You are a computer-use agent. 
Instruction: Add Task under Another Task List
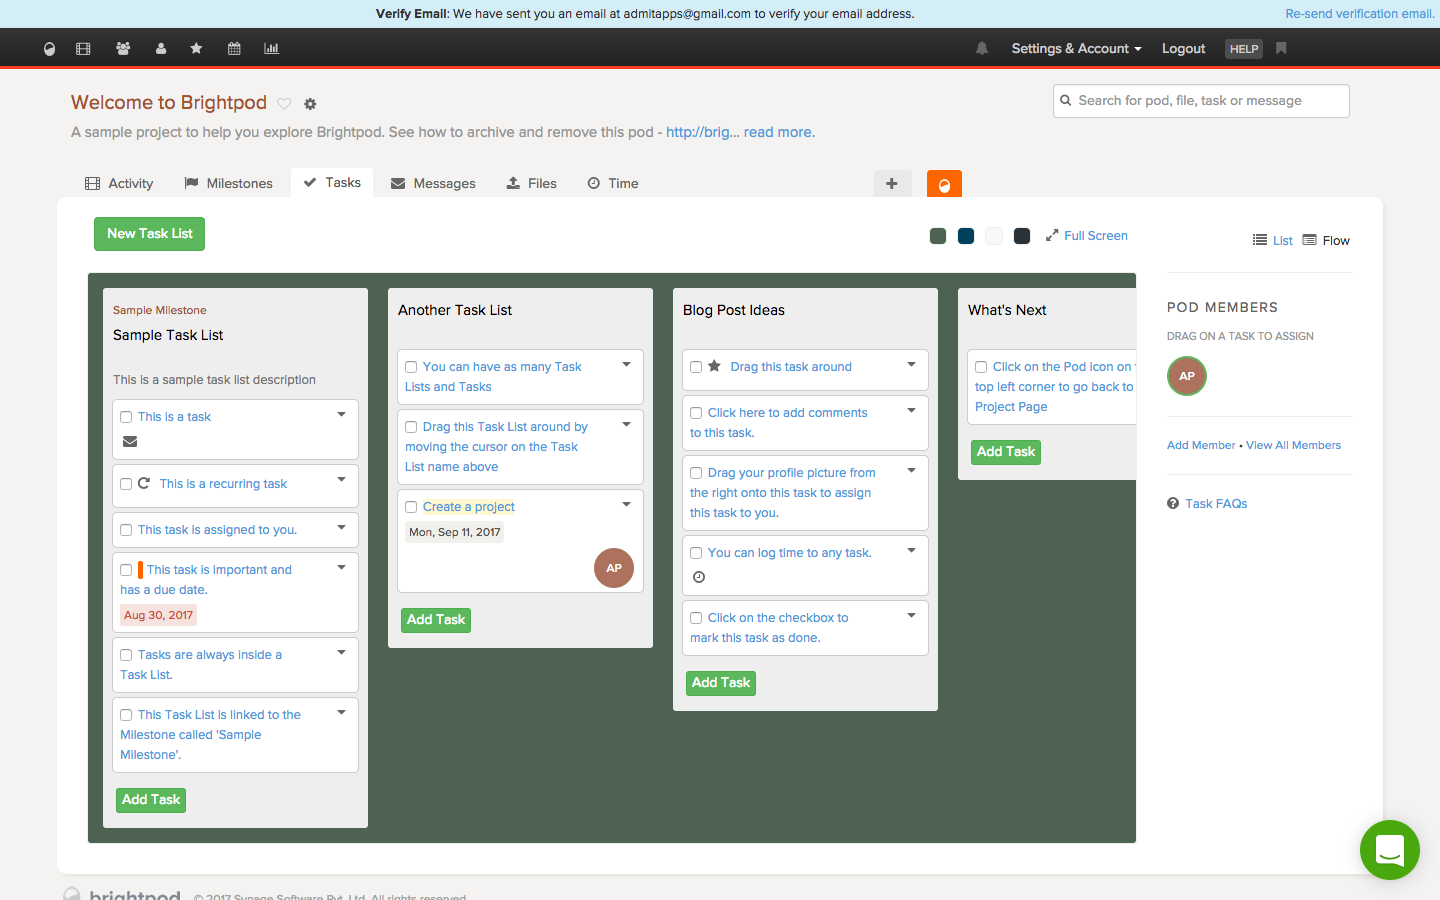436,620
